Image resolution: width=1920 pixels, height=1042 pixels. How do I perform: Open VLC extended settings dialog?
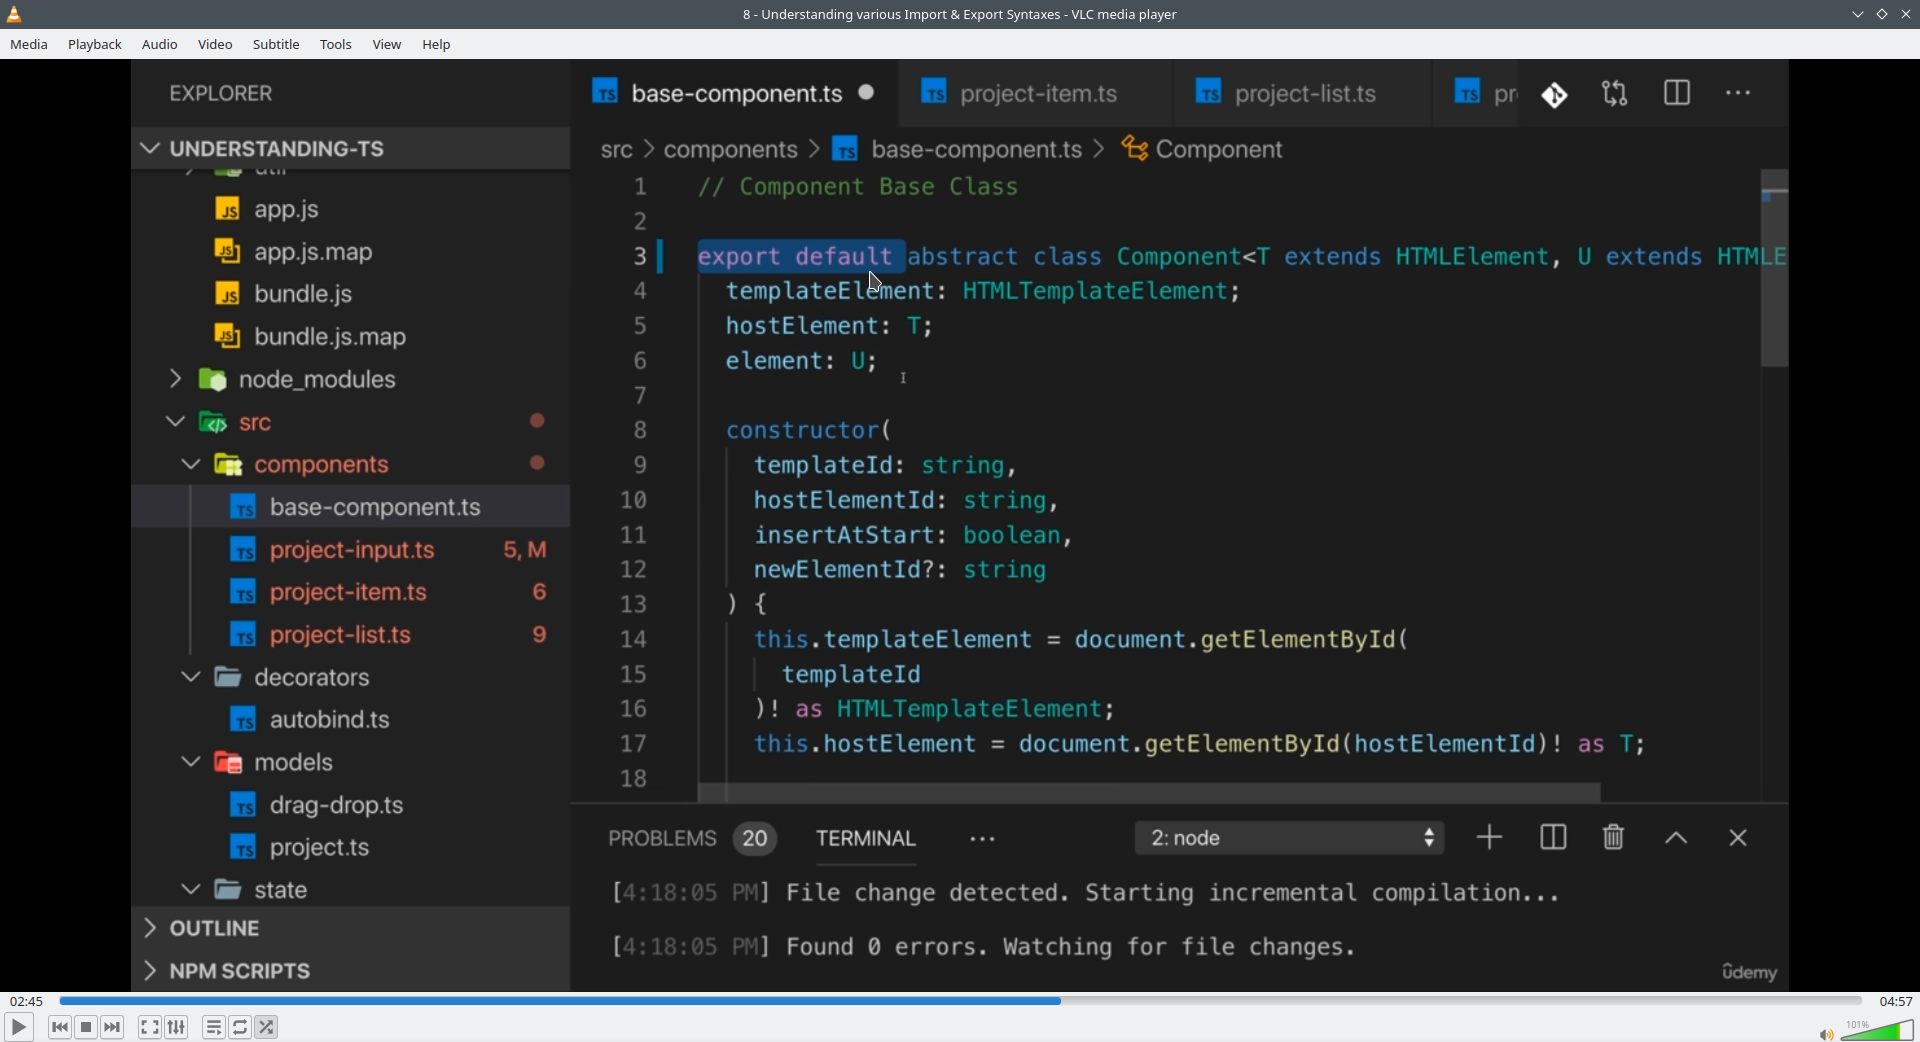177,1027
